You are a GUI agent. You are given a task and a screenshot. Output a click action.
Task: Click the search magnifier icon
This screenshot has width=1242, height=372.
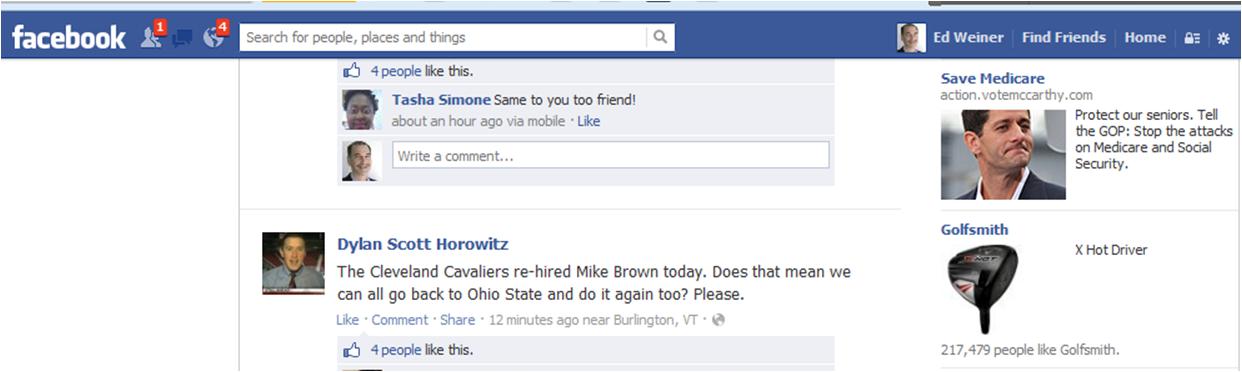tap(660, 37)
